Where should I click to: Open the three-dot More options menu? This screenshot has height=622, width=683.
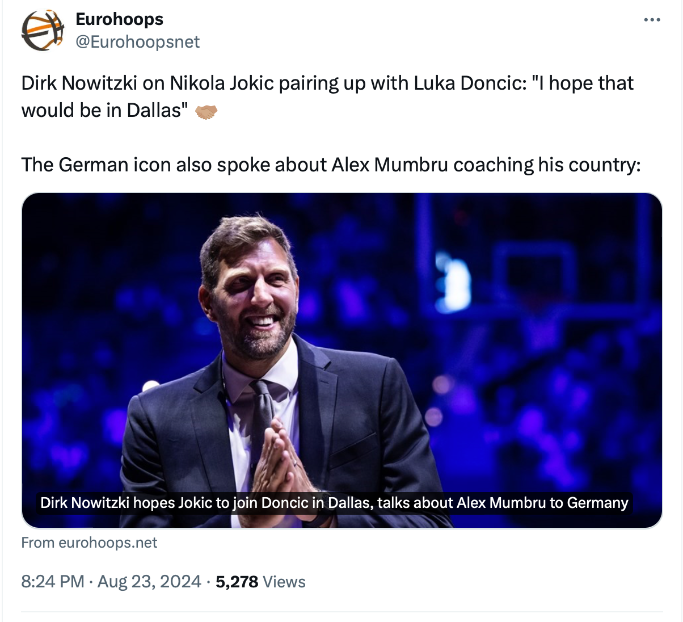point(652,20)
